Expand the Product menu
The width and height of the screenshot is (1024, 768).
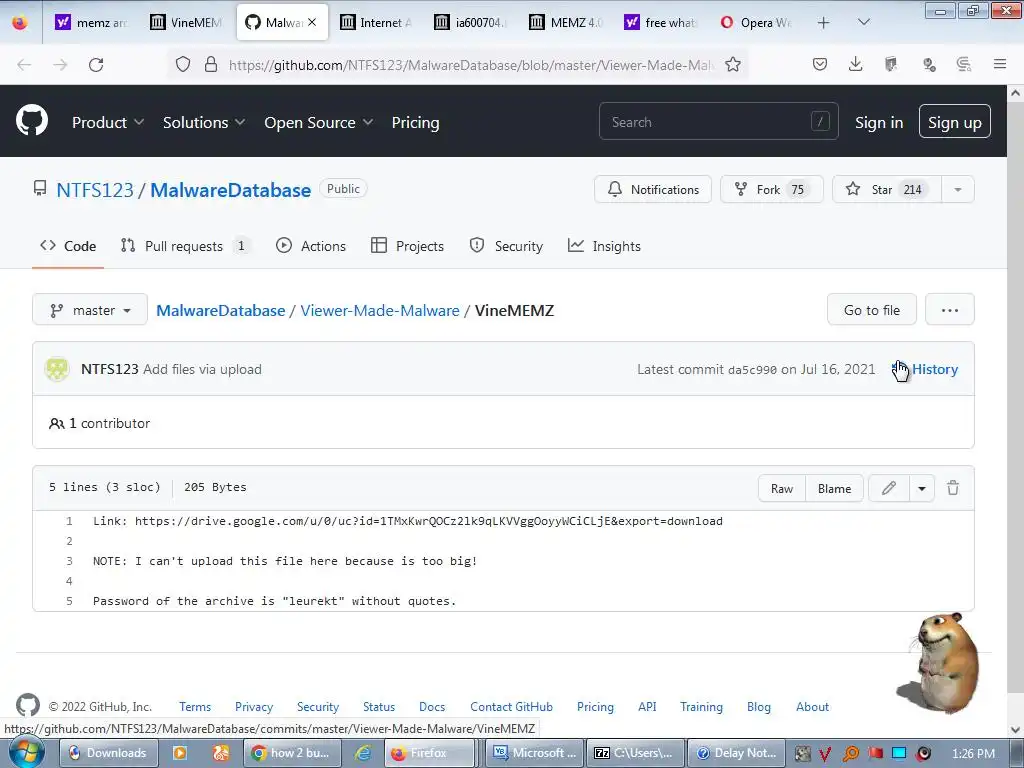(108, 122)
